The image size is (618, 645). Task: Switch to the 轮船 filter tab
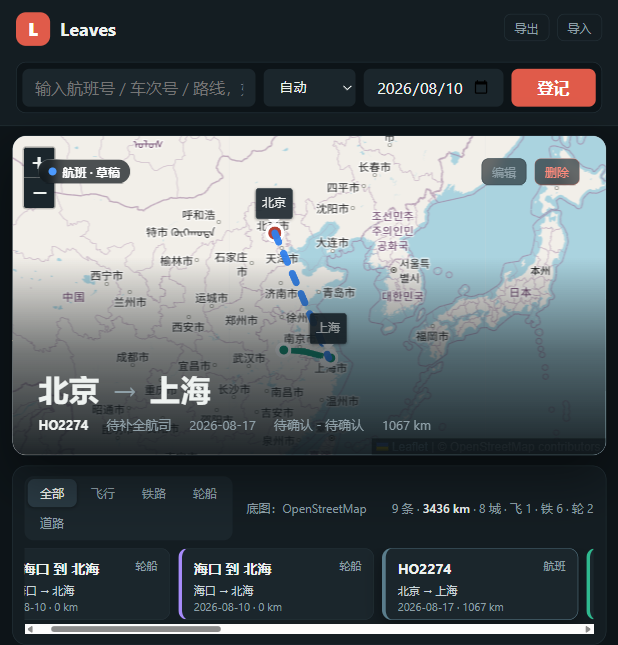click(x=205, y=493)
